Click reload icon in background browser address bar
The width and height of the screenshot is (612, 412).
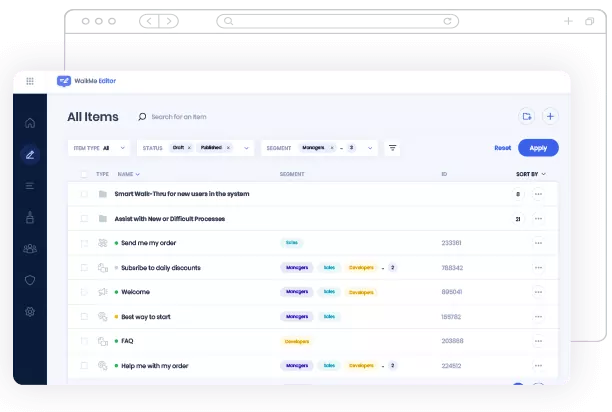pyautogui.click(x=447, y=21)
